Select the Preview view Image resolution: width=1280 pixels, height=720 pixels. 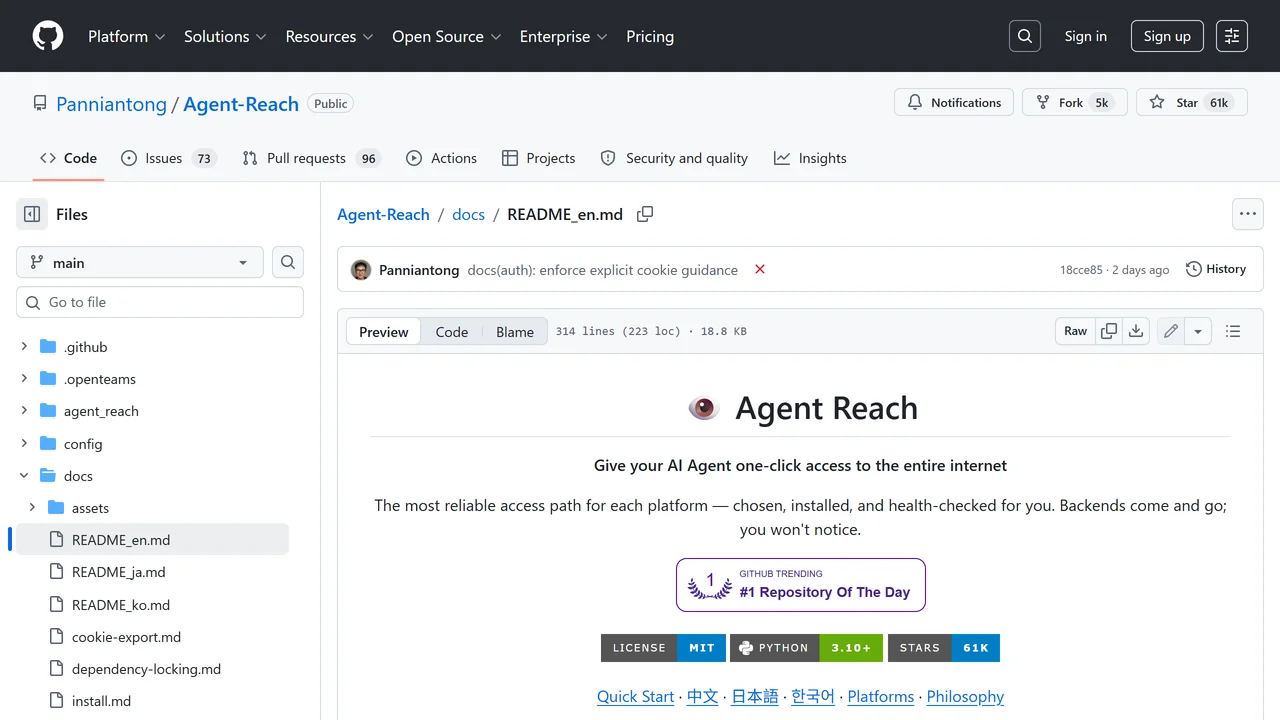point(384,332)
